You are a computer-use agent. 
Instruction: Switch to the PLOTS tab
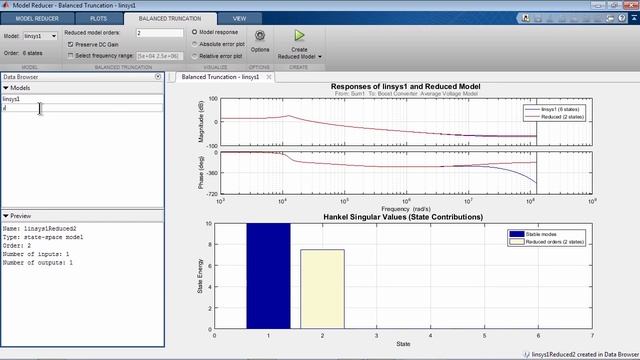[x=98, y=18]
